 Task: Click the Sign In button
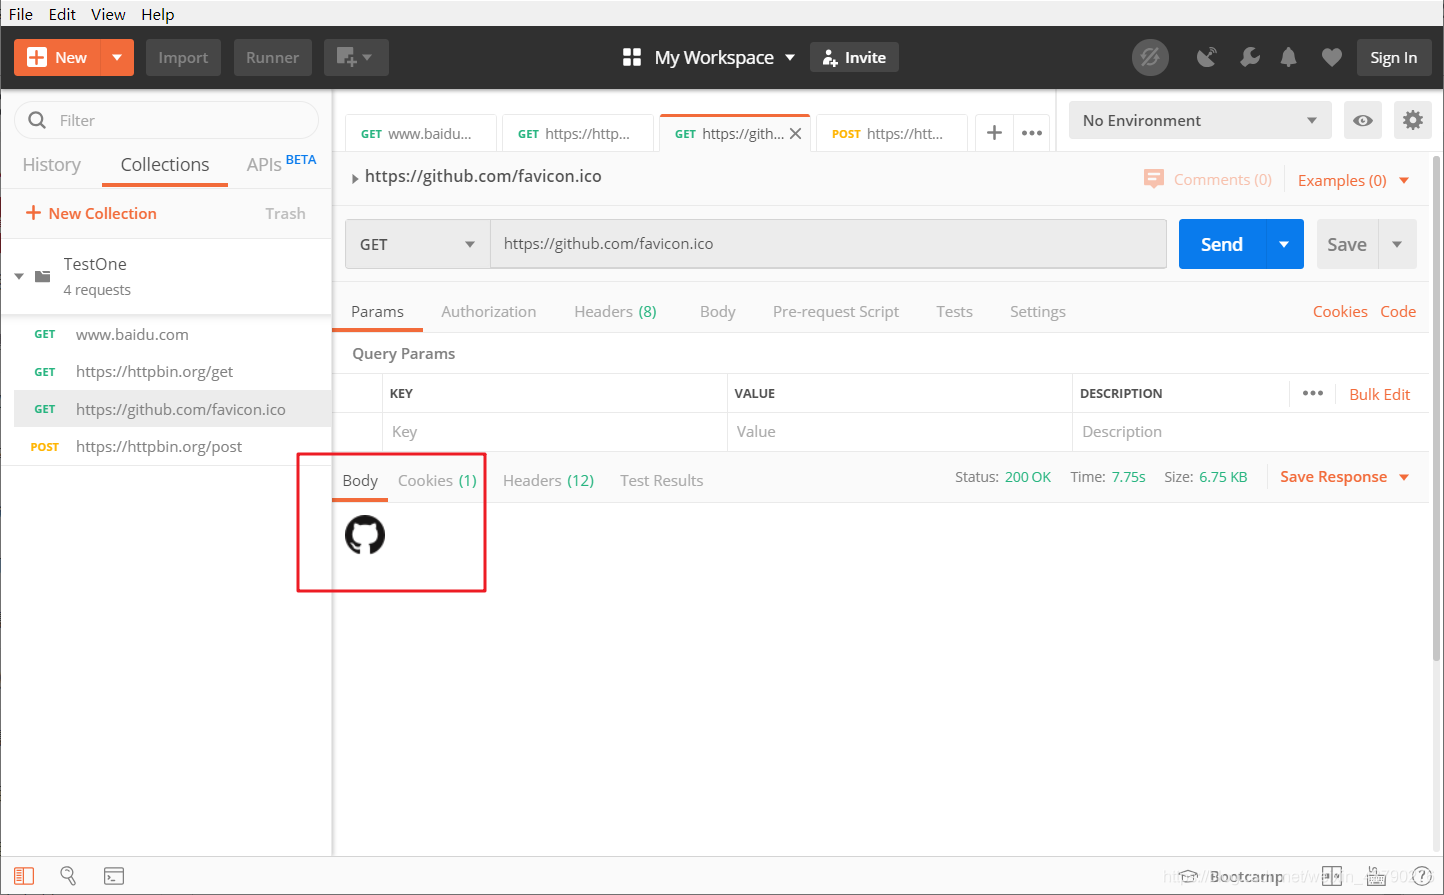tap(1393, 58)
